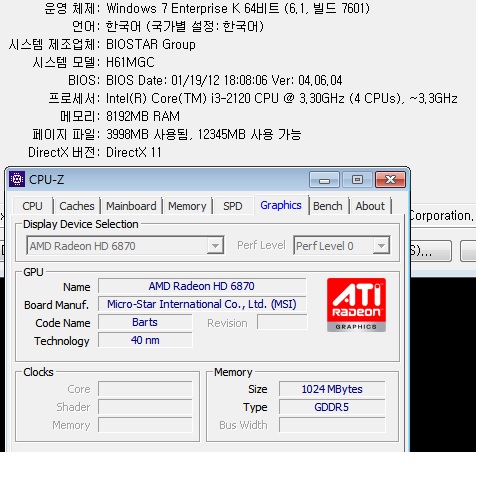The image size is (504, 481).
Task: Open the AMD Radeon HD 6870 device dropdown
Action: point(125,246)
